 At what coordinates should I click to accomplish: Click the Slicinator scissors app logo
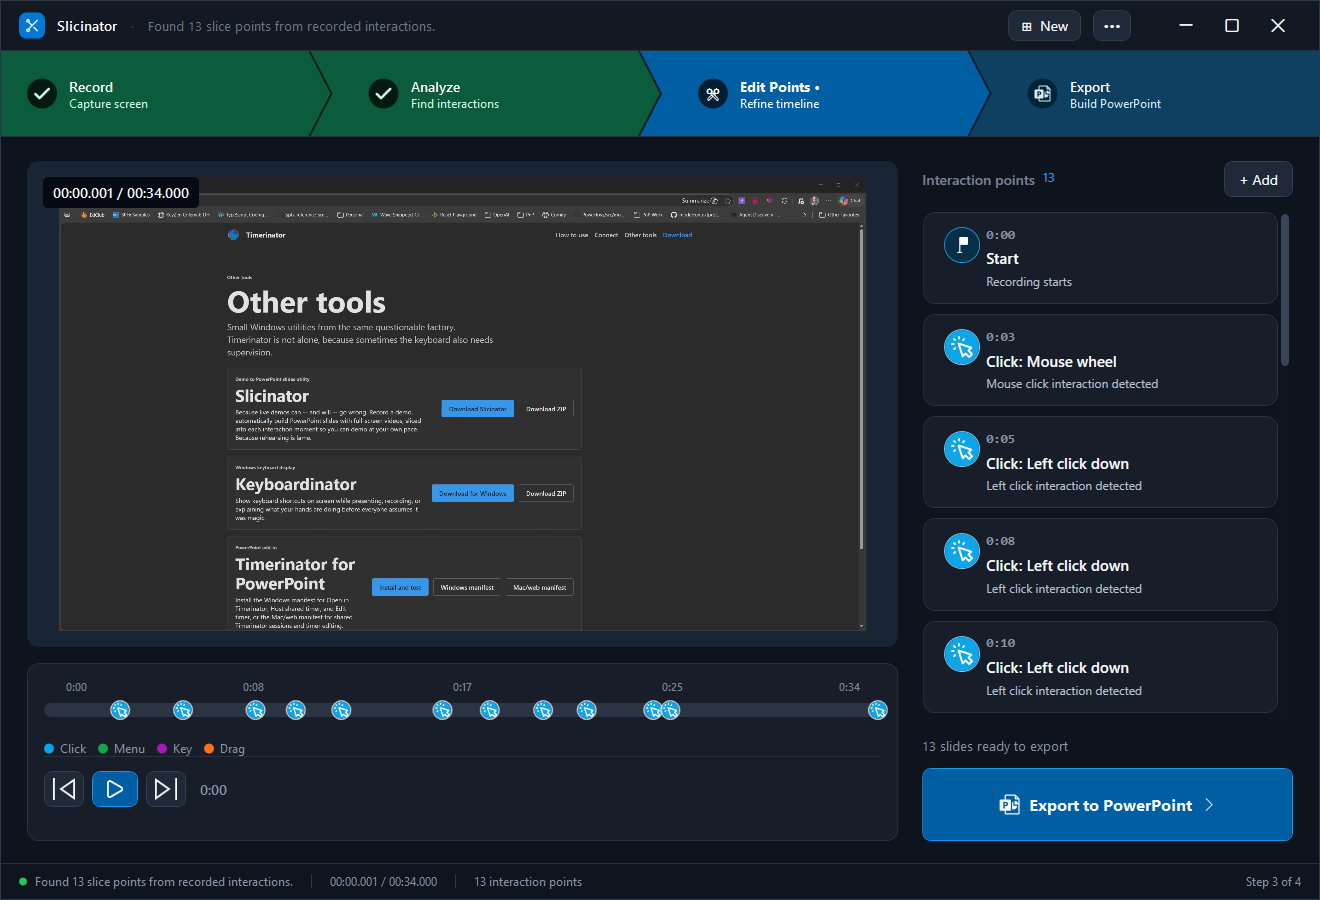pos(32,26)
